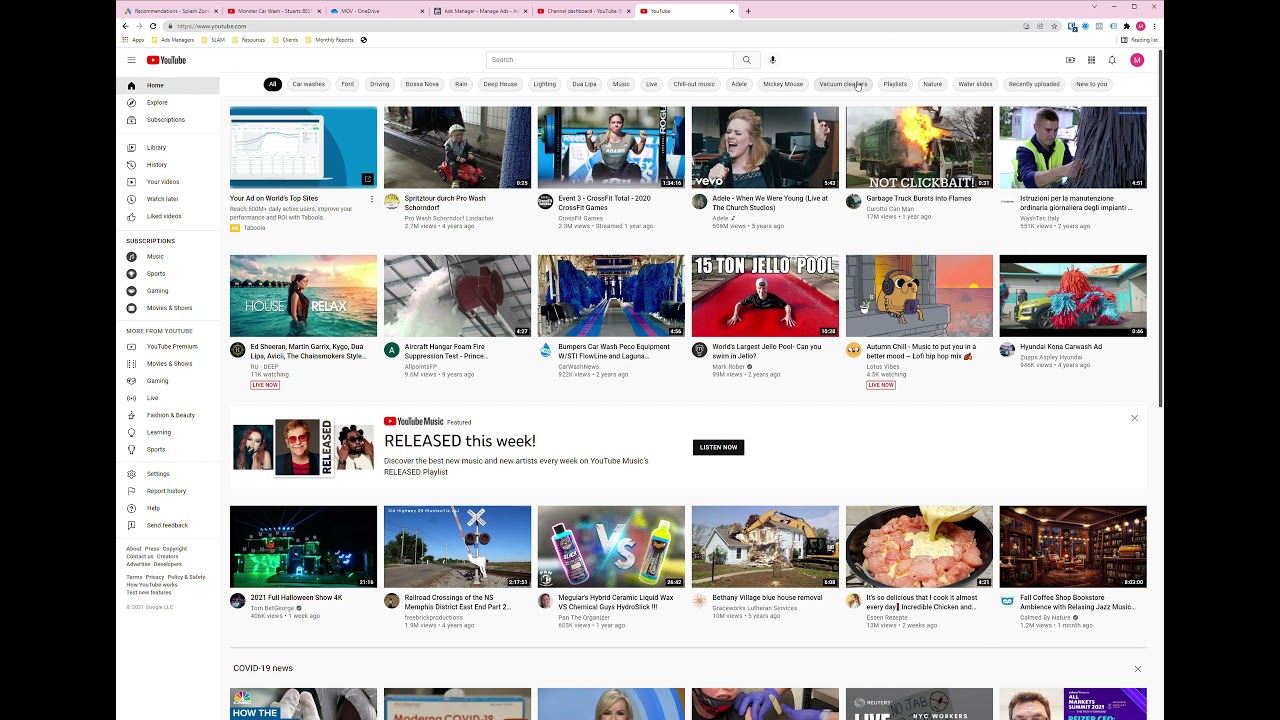Open the YouTube hamburger guide menu
Image resolution: width=1280 pixels, height=720 pixels.
[x=131, y=60]
